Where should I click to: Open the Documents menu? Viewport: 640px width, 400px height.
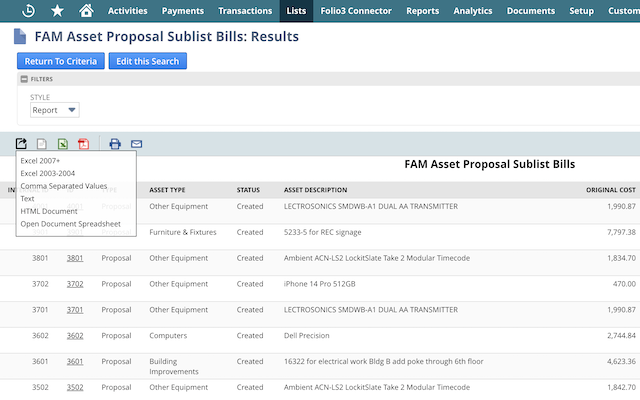[x=531, y=11]
